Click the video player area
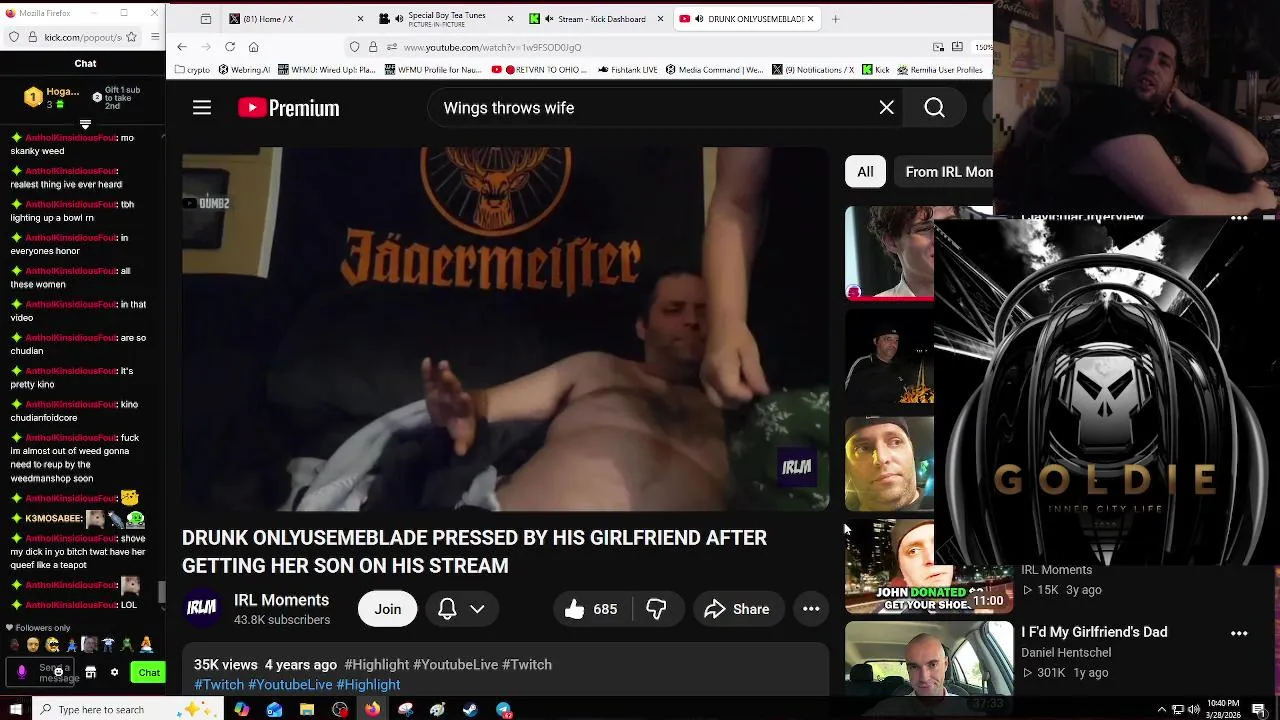Image resolution: width=1280 pixels, height=720 pixels. (x=505, y=329)
